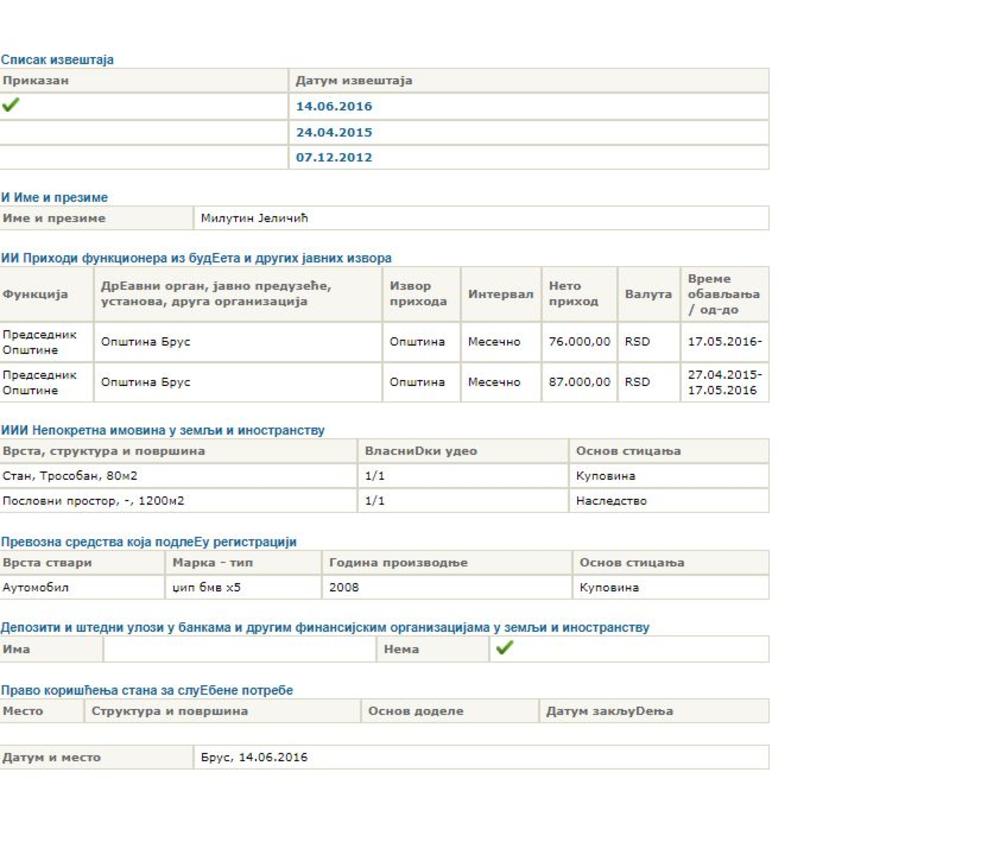Click the џип бмв x5 vehicle cell
Viewport: 1000px width, 861px height.
pyautogui.click(x=206, y=588)
